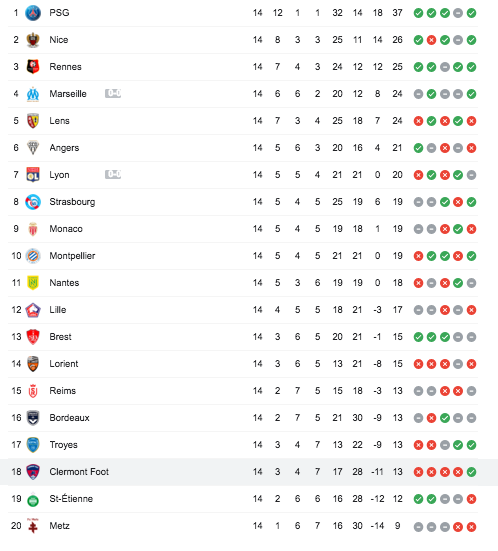The image size is (498, 551).
Task: Click the Lille club logo
Action: pyautogui.click(x=33, y=310)
